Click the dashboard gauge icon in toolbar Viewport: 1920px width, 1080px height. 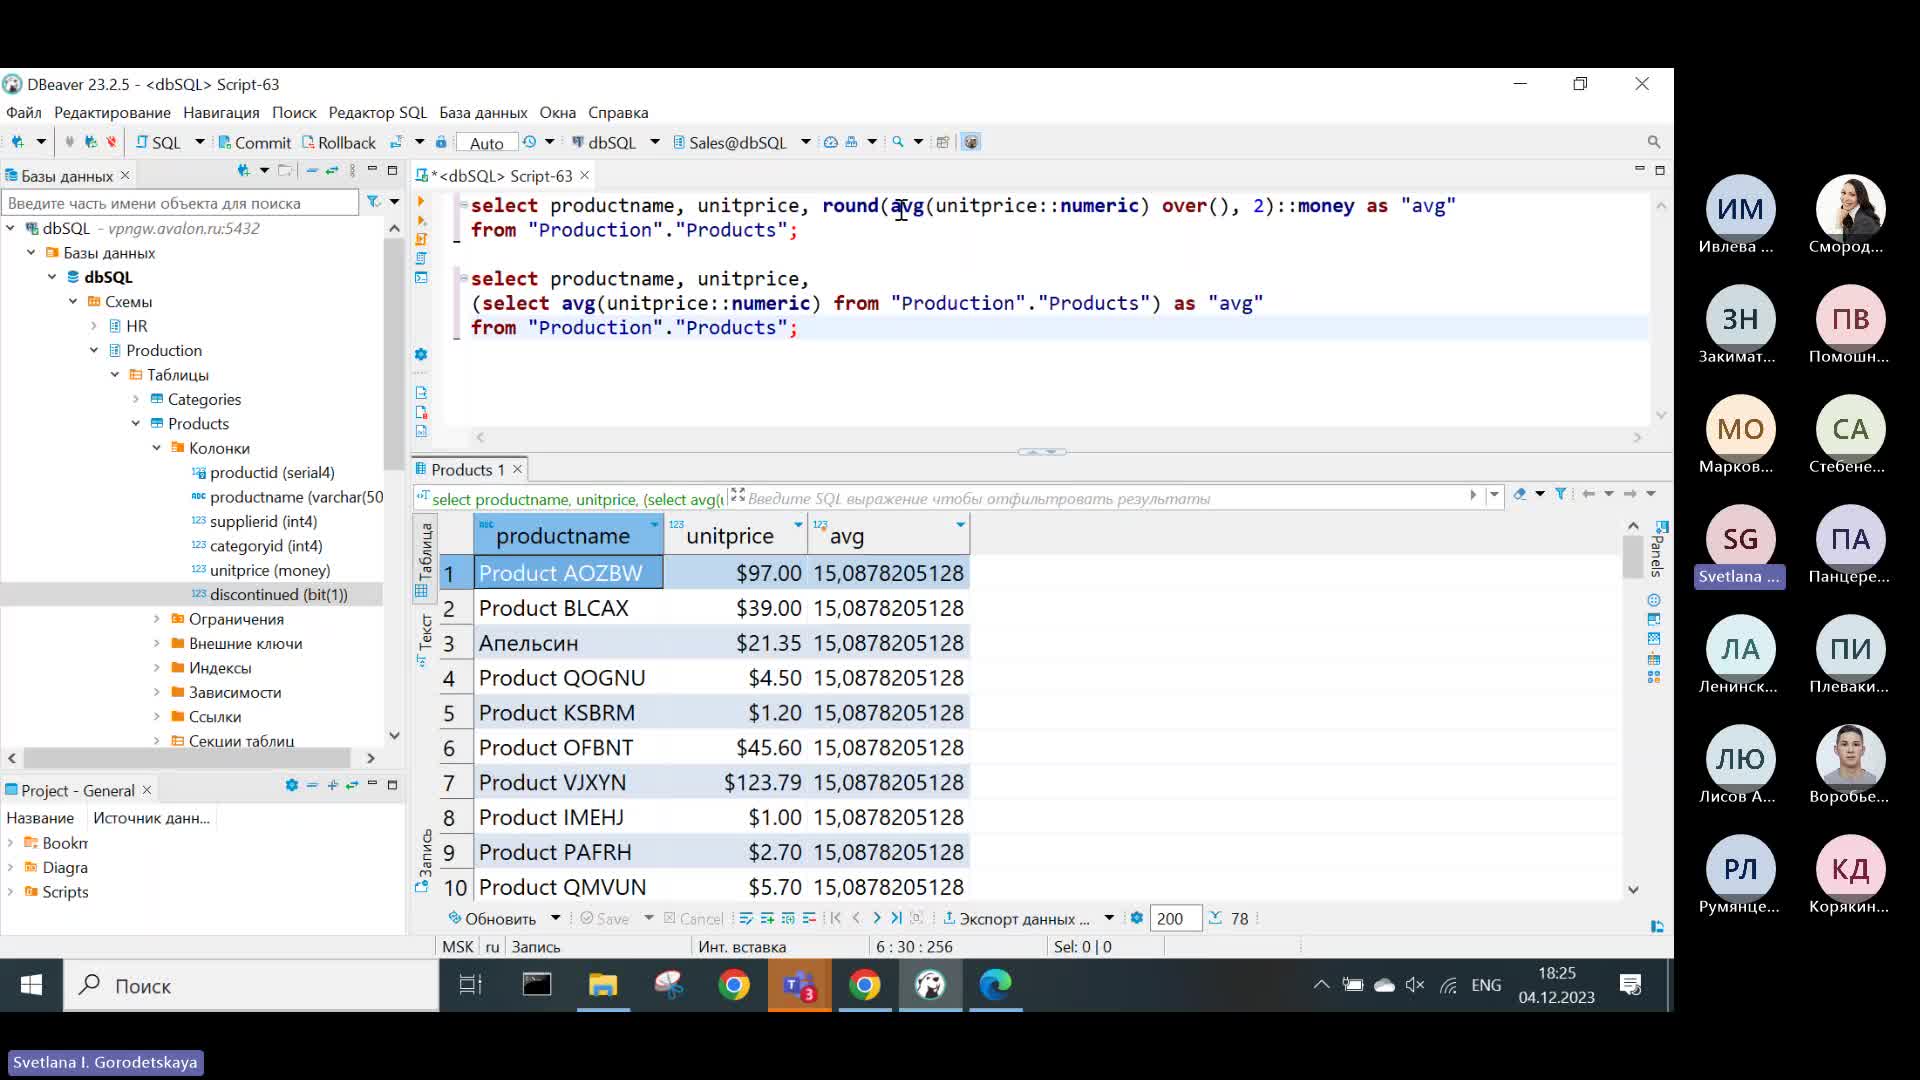click(830, 142)
